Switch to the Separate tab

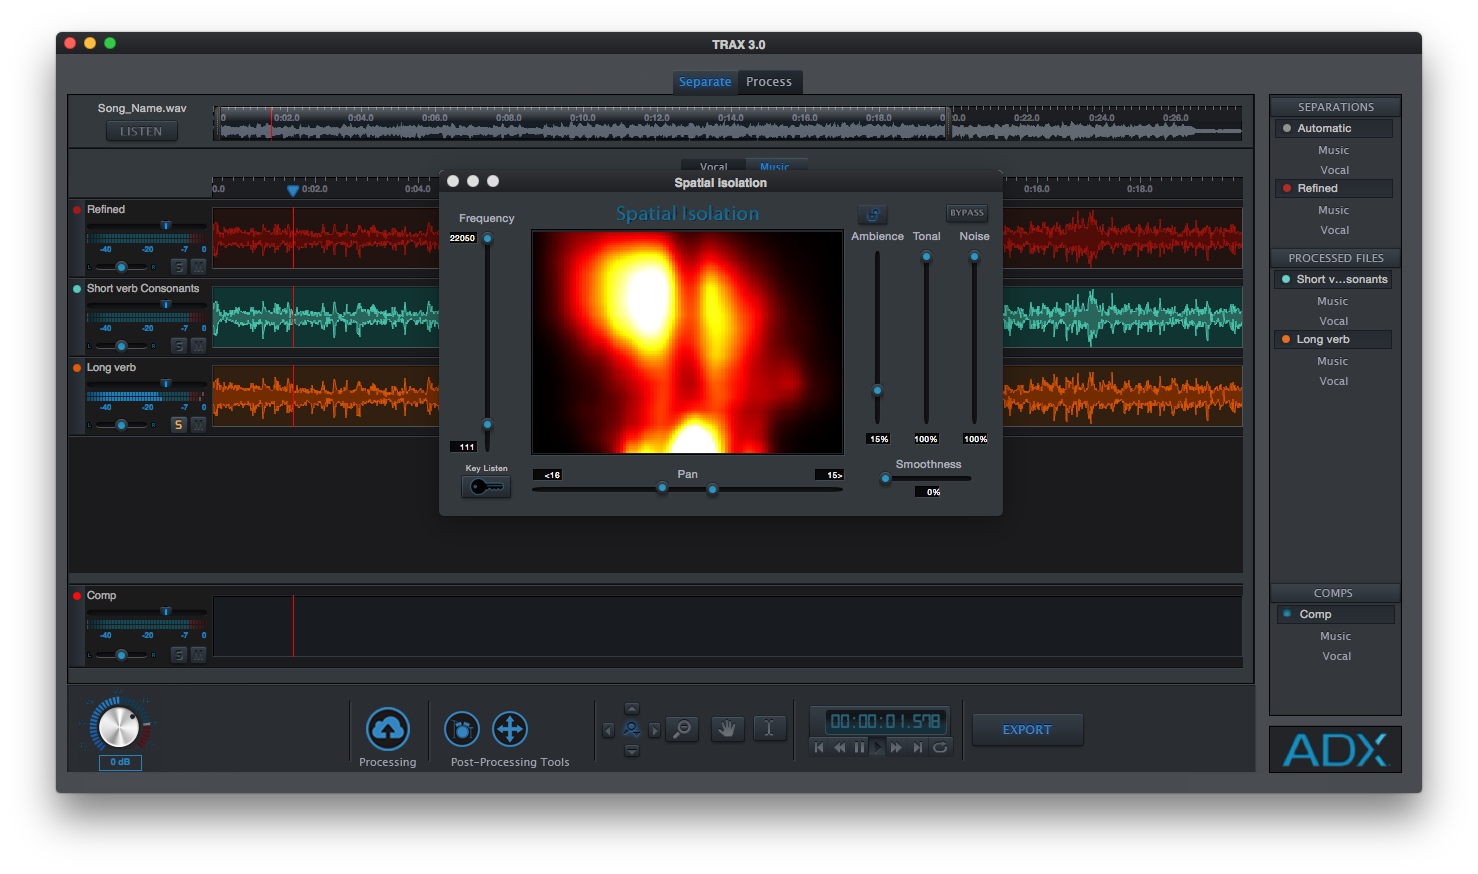tap(705, 82)
